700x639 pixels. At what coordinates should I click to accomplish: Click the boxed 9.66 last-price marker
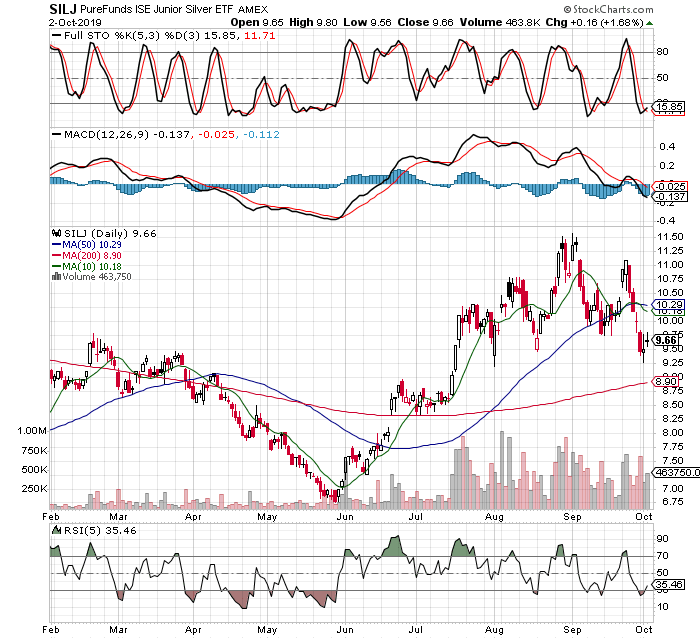click(666, 340)
